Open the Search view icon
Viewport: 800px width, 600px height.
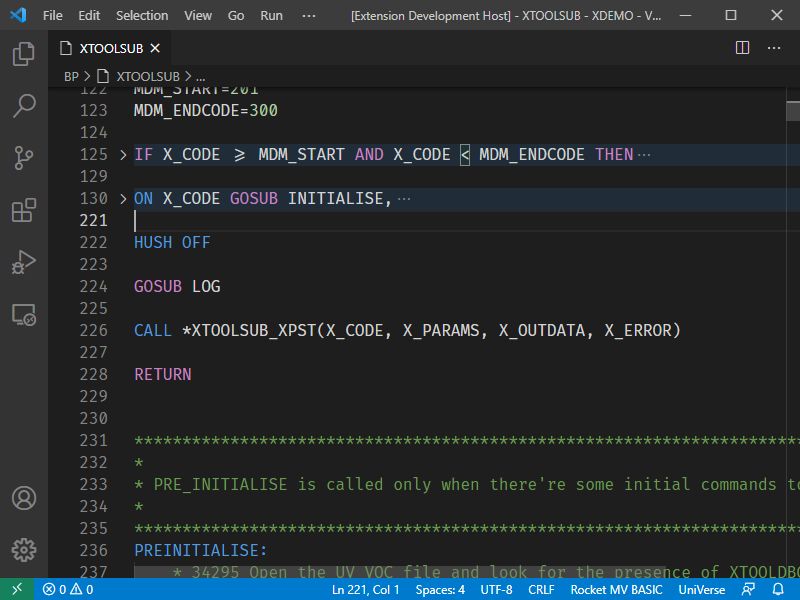point(23,106)
